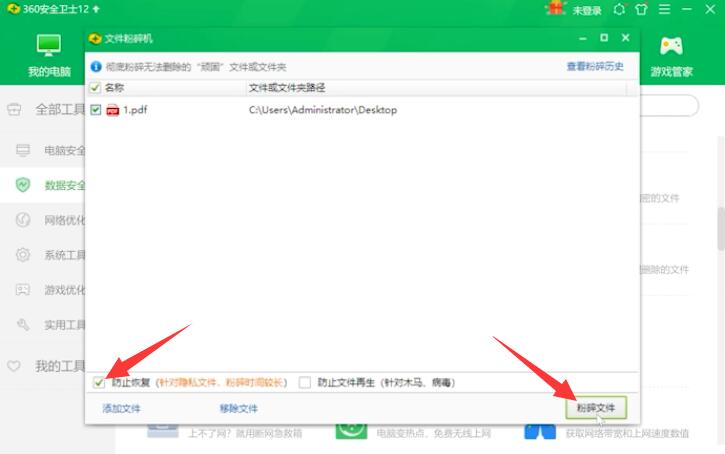Screen dimensions: 725x454
Task: Enable the 防止文件再生 checkbox
Action: pyautogui.click(x=305, y=382)
